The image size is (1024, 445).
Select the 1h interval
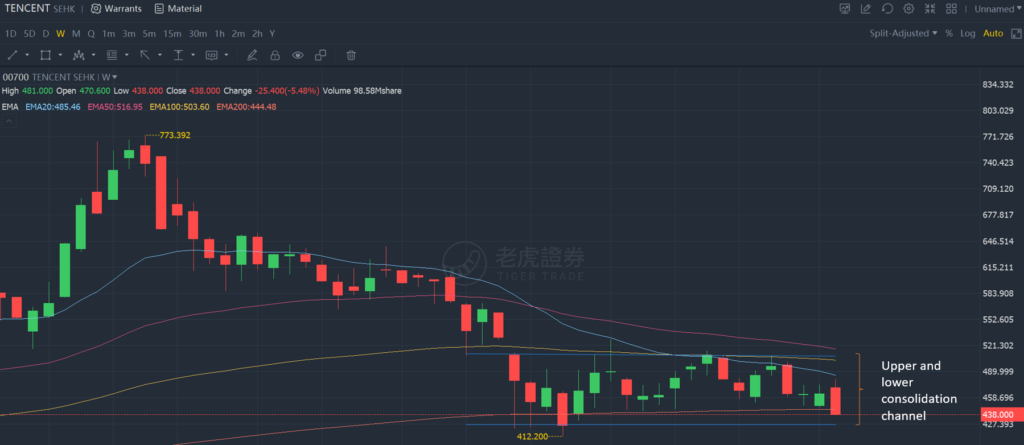pos(219,33)
